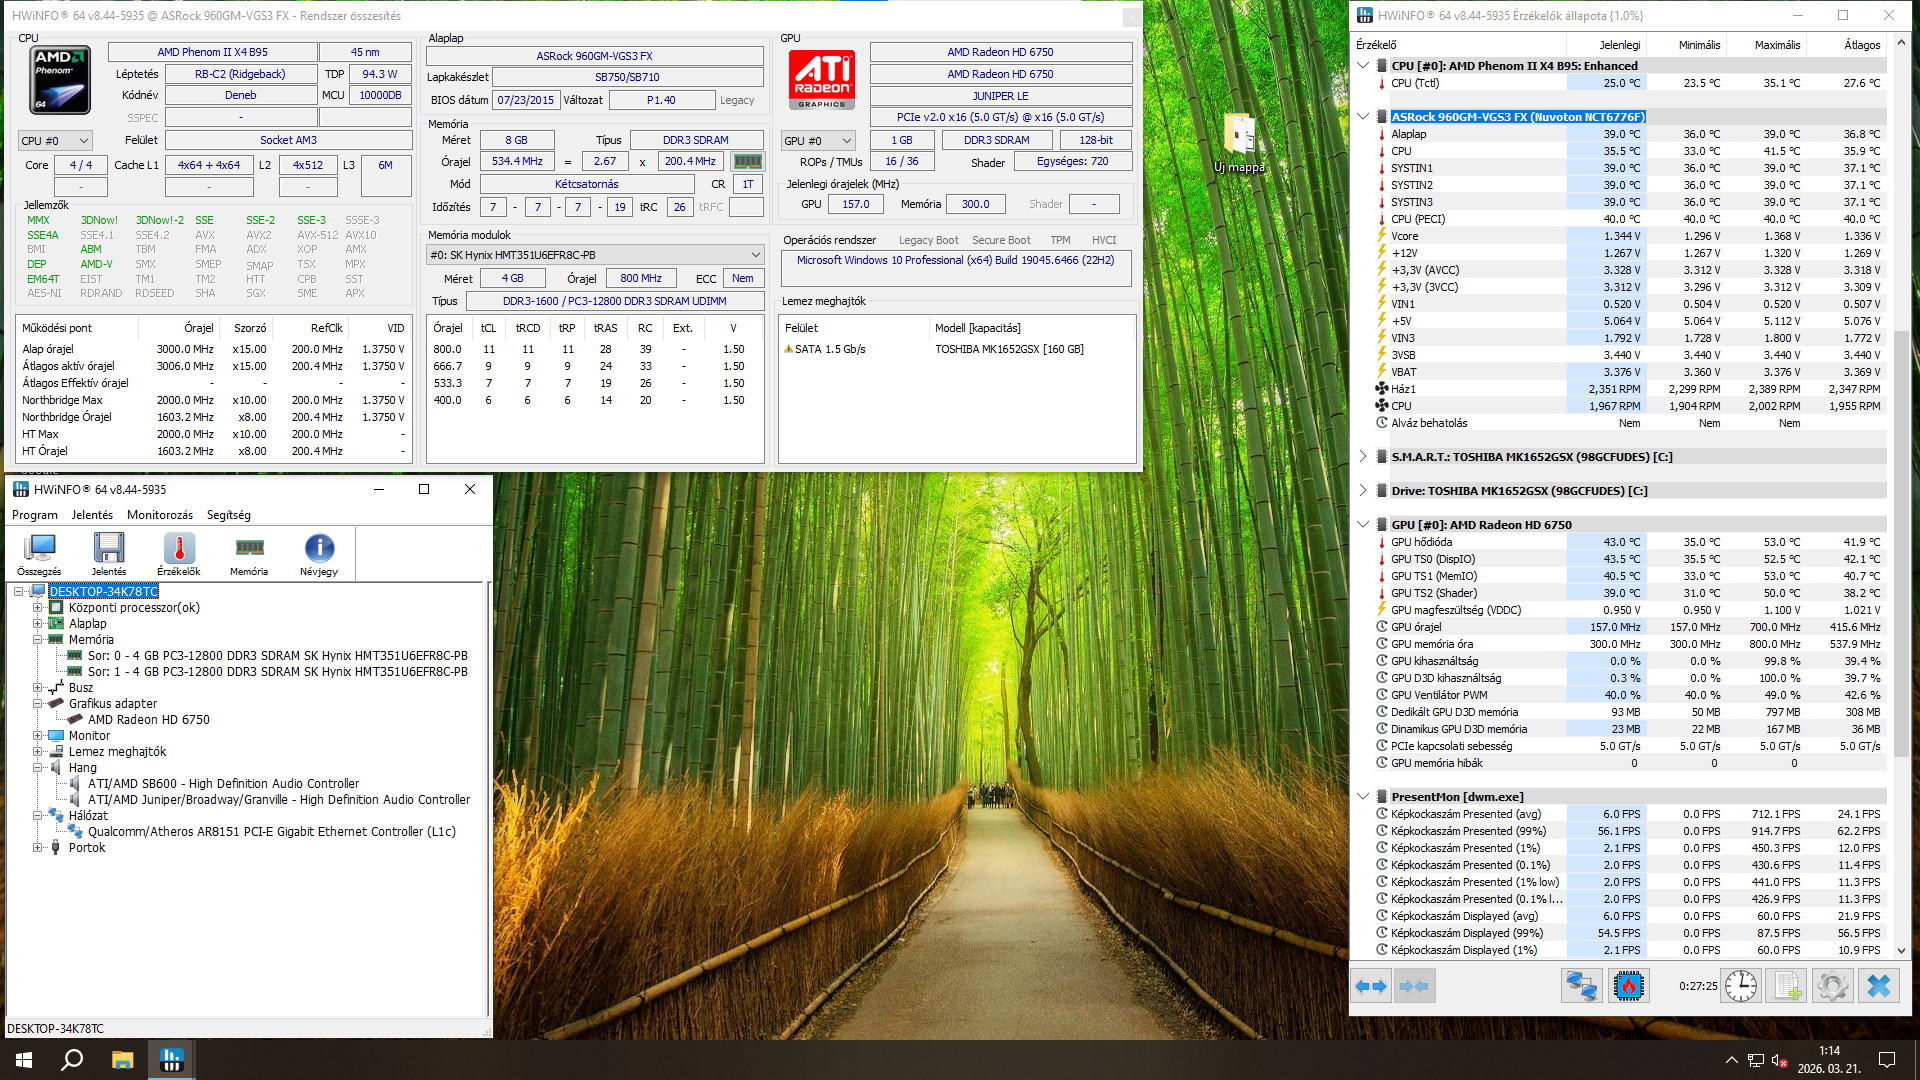1920x1080 pixels.
Task: Expand the Monitor tree node
Action: pos(38,736)
